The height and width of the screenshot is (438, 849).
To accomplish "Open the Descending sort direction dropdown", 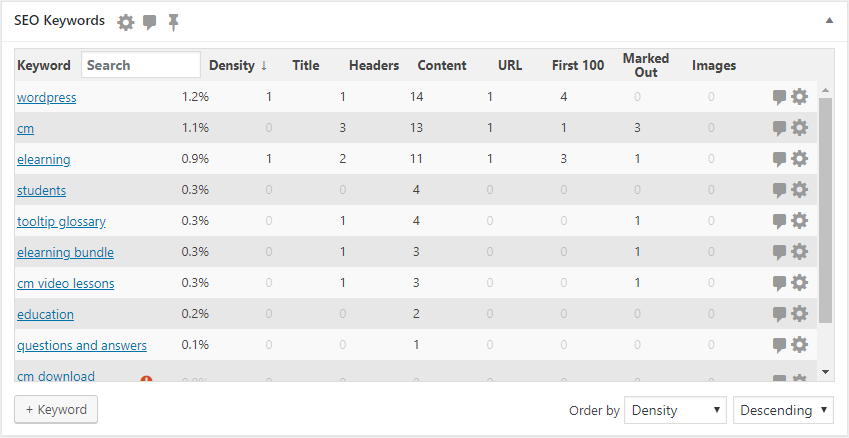I will tap(783, 410).
